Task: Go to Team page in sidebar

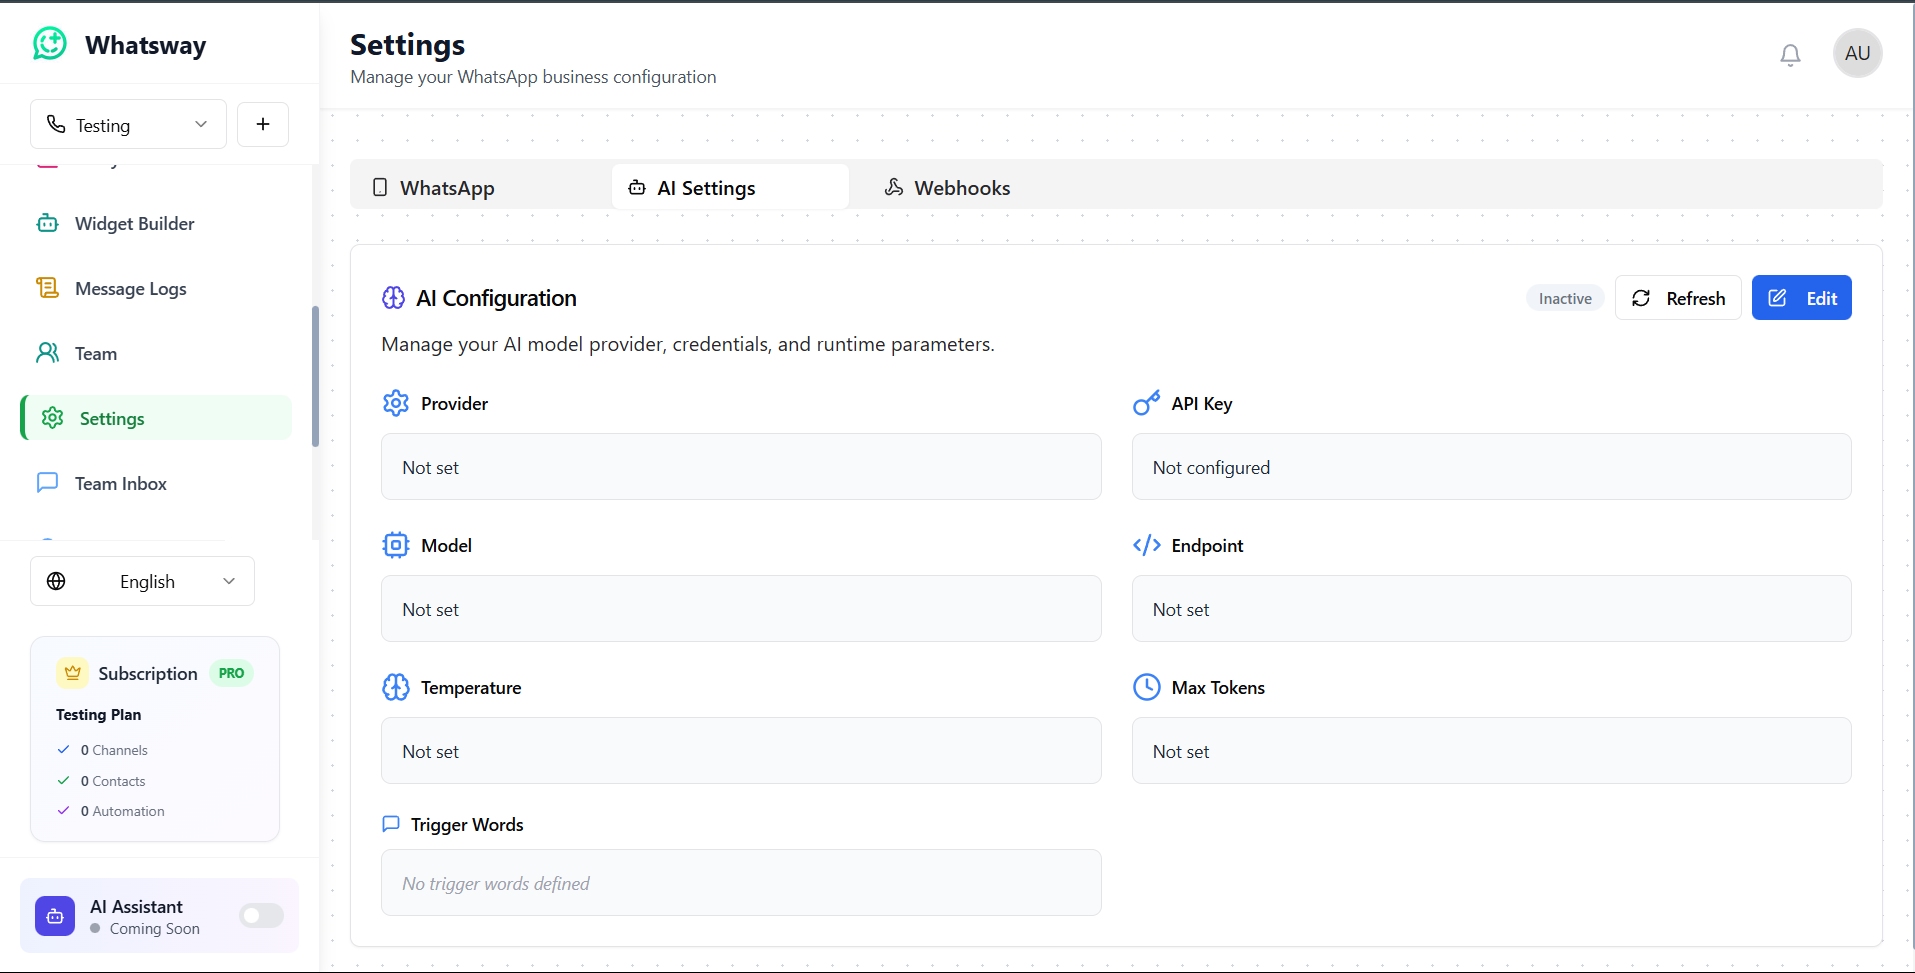Action: point(95,354)
